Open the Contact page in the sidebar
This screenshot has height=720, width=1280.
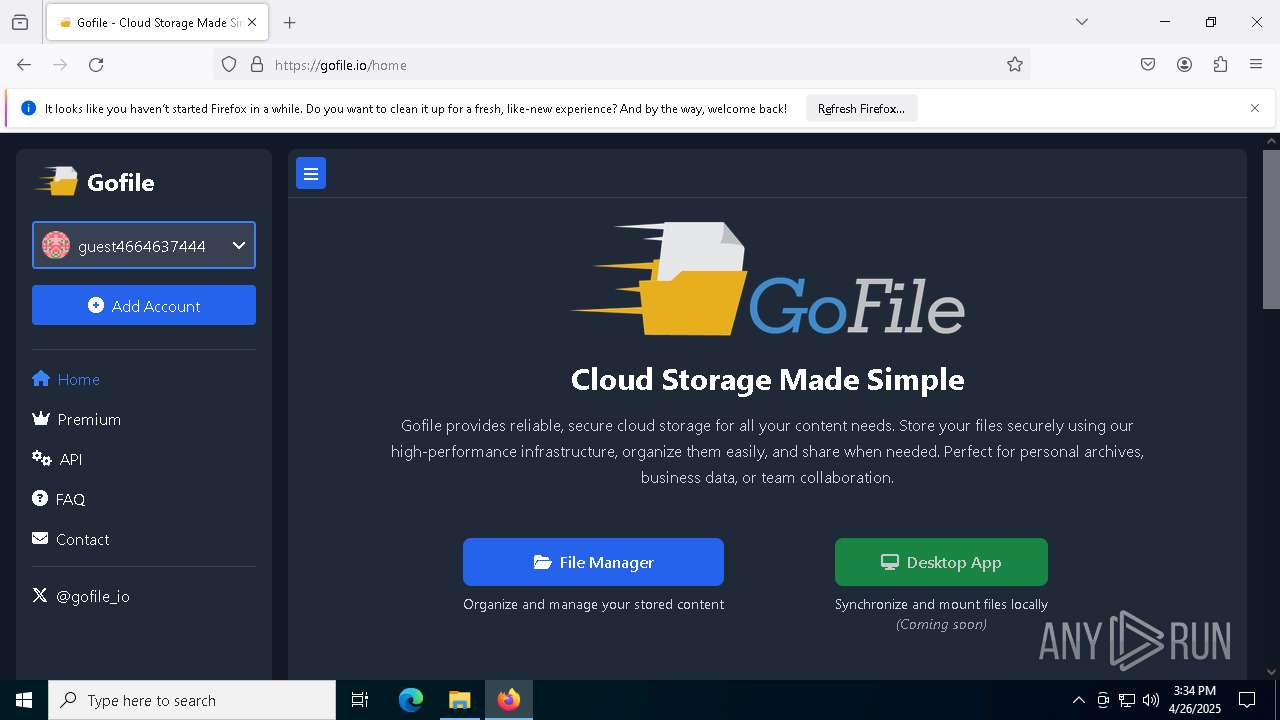click(x=71, y=539)
